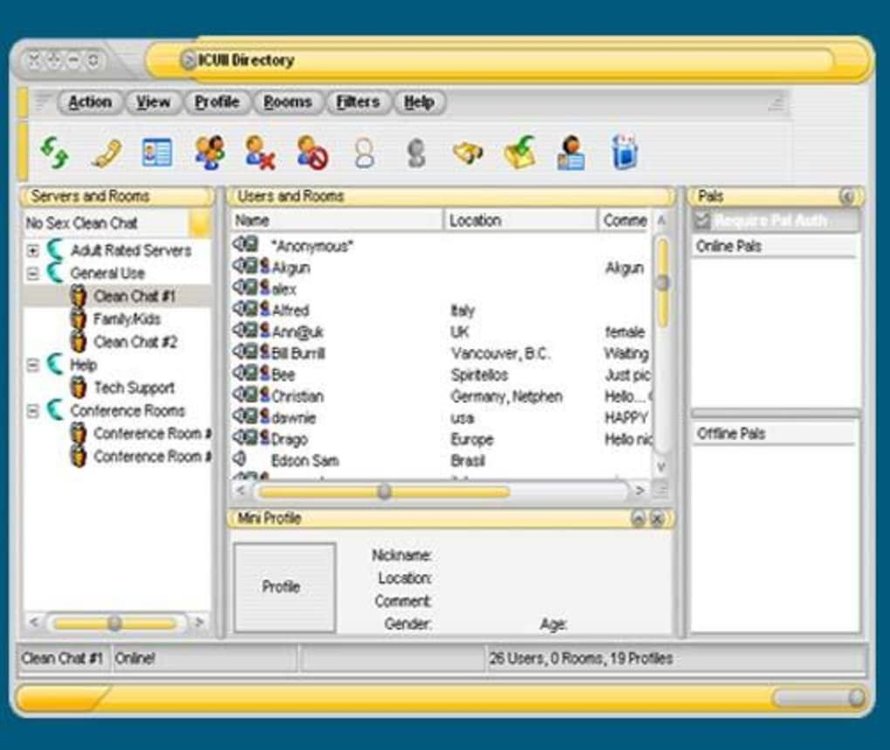The width and height of the screenshot is (890, 750).
Task: Click the user list horizontal scrollbar thumb
Action: (384, 491)
